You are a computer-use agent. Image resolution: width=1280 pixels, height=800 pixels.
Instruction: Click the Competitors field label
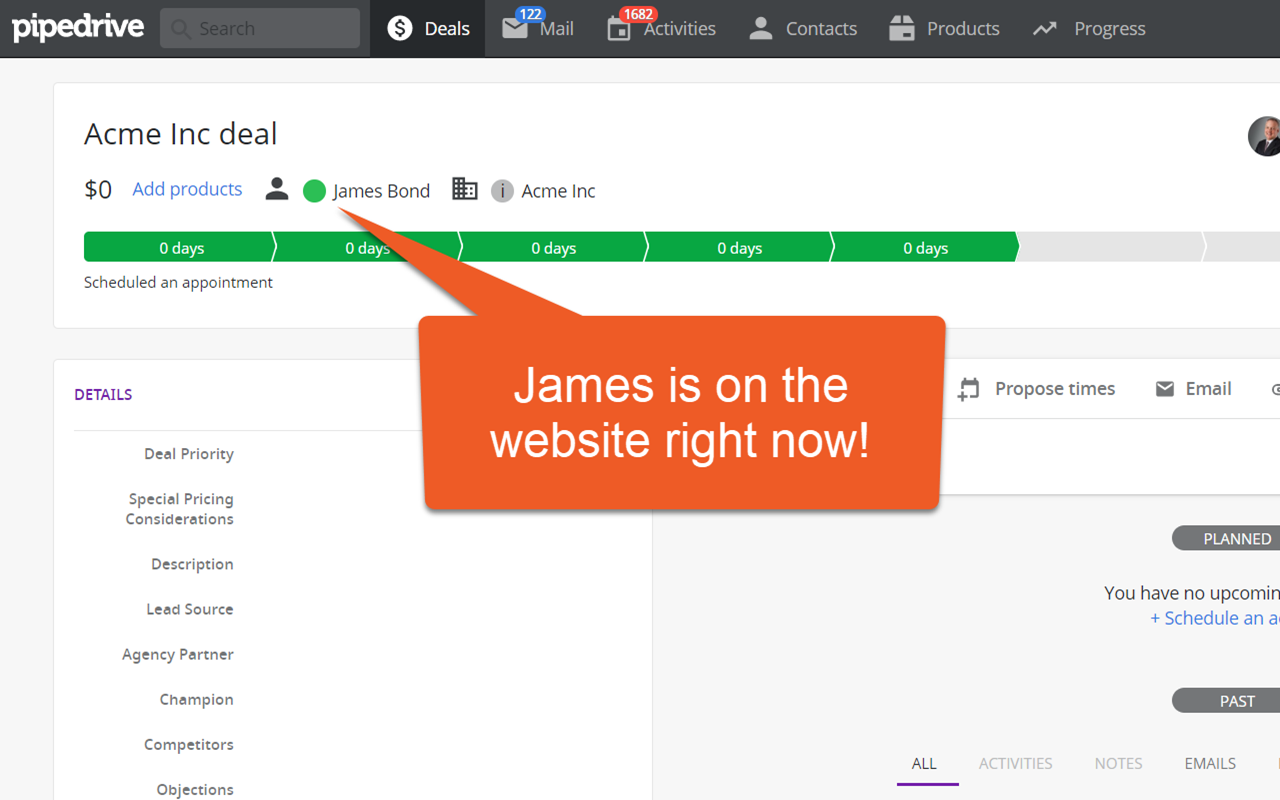pos(189,744)
